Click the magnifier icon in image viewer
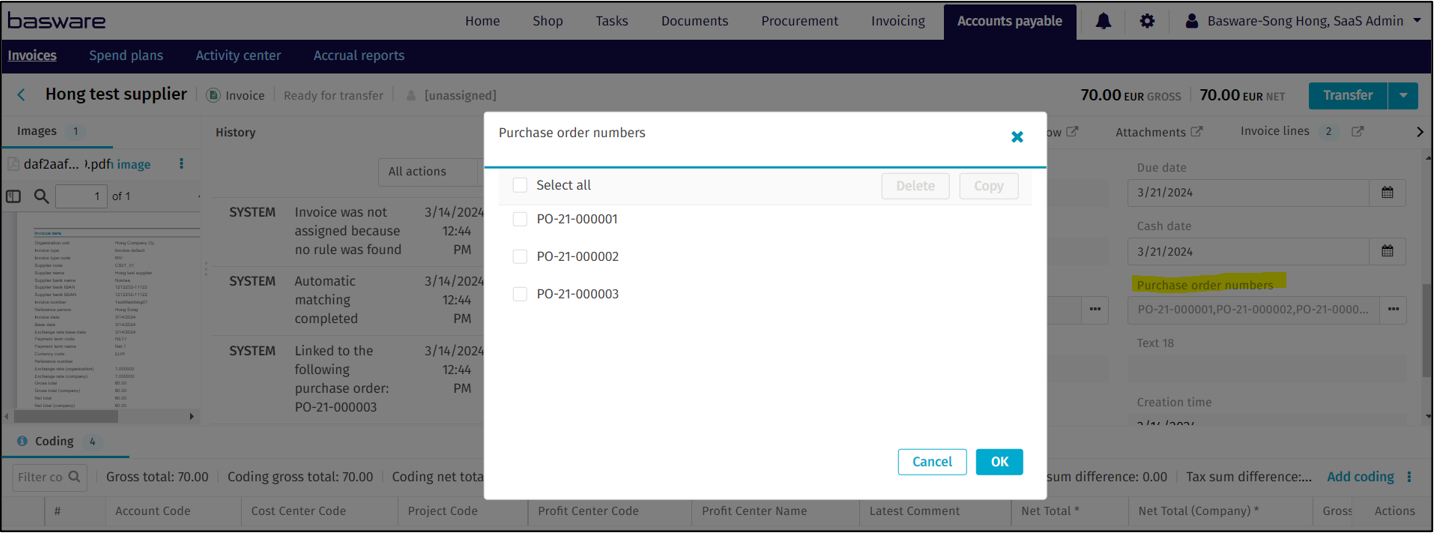 pyautogui.click(x=41, y=196)
